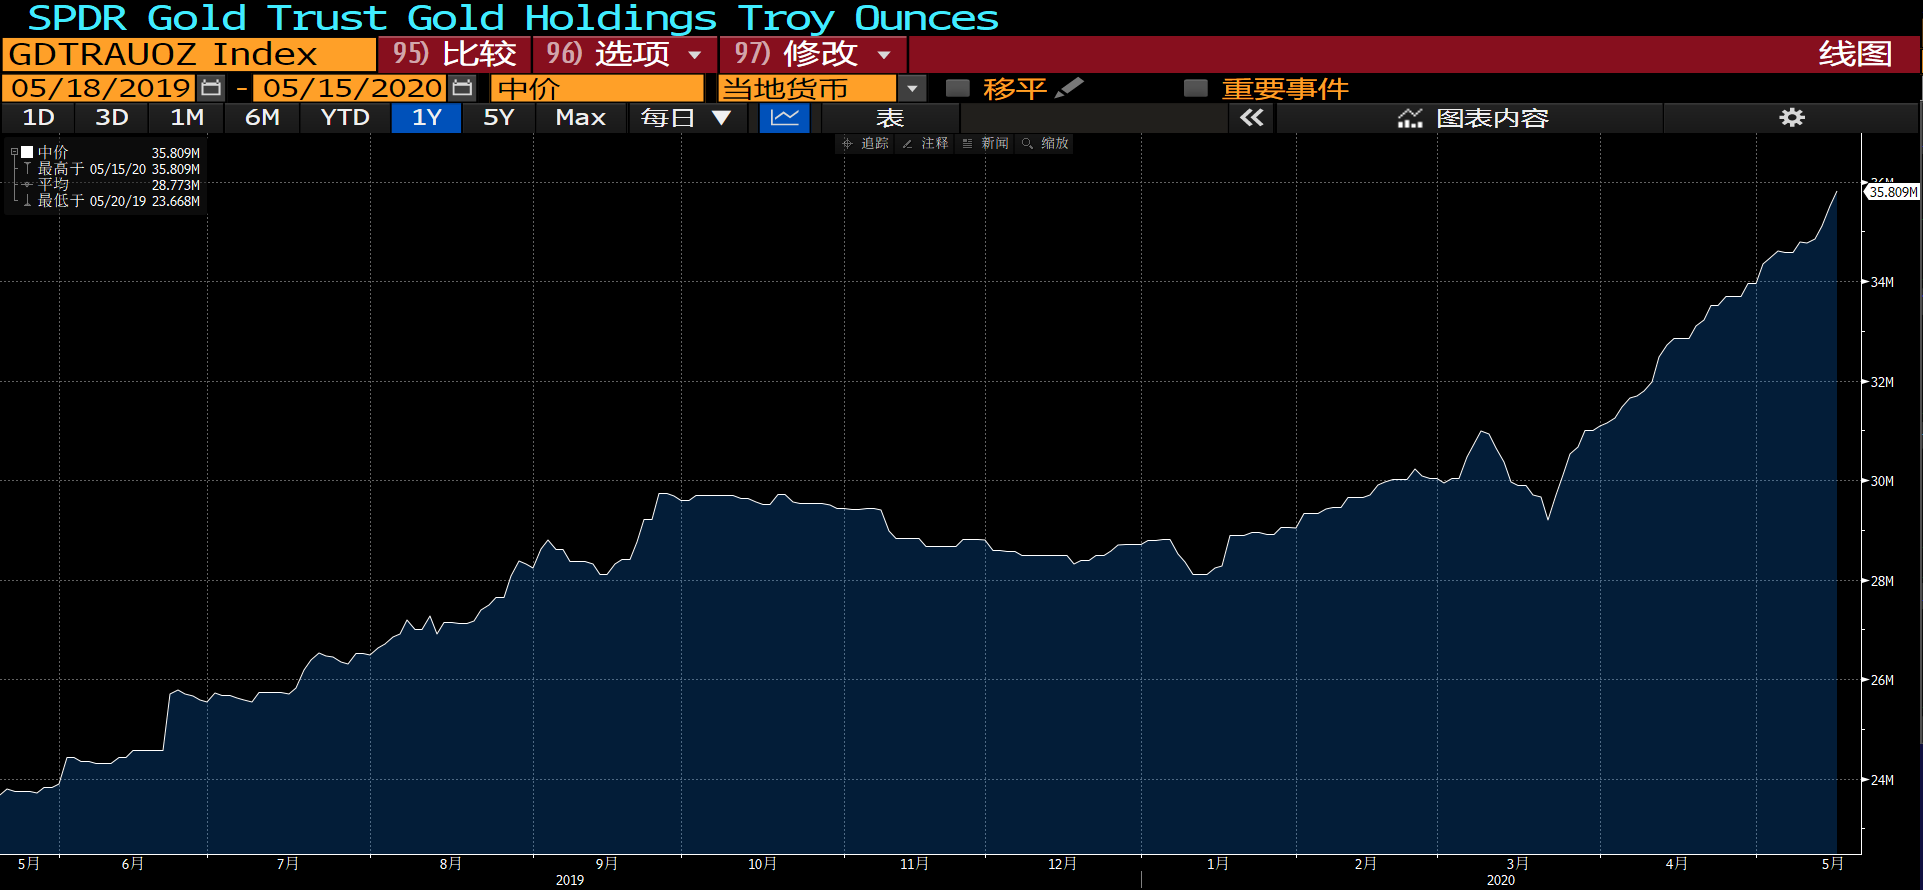Screen dimensions: 1923x890
Task: Click the 24M y-axis label
Action: [1882, 780]
